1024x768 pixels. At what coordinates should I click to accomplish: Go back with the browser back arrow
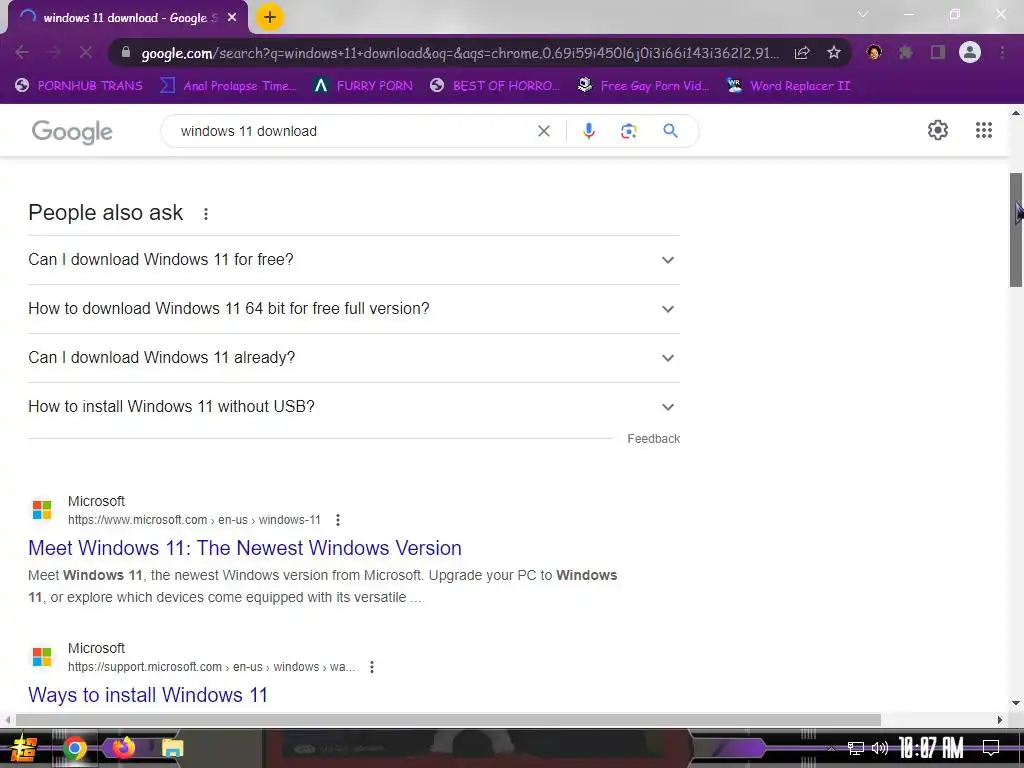pos(22,52)
